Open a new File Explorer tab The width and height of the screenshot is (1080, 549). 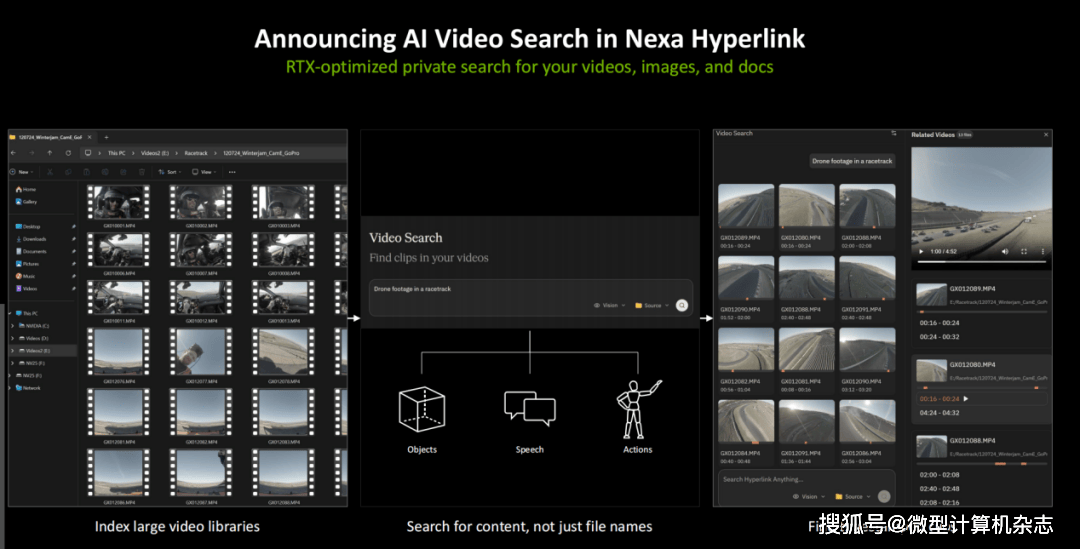[x=106, y=137]
